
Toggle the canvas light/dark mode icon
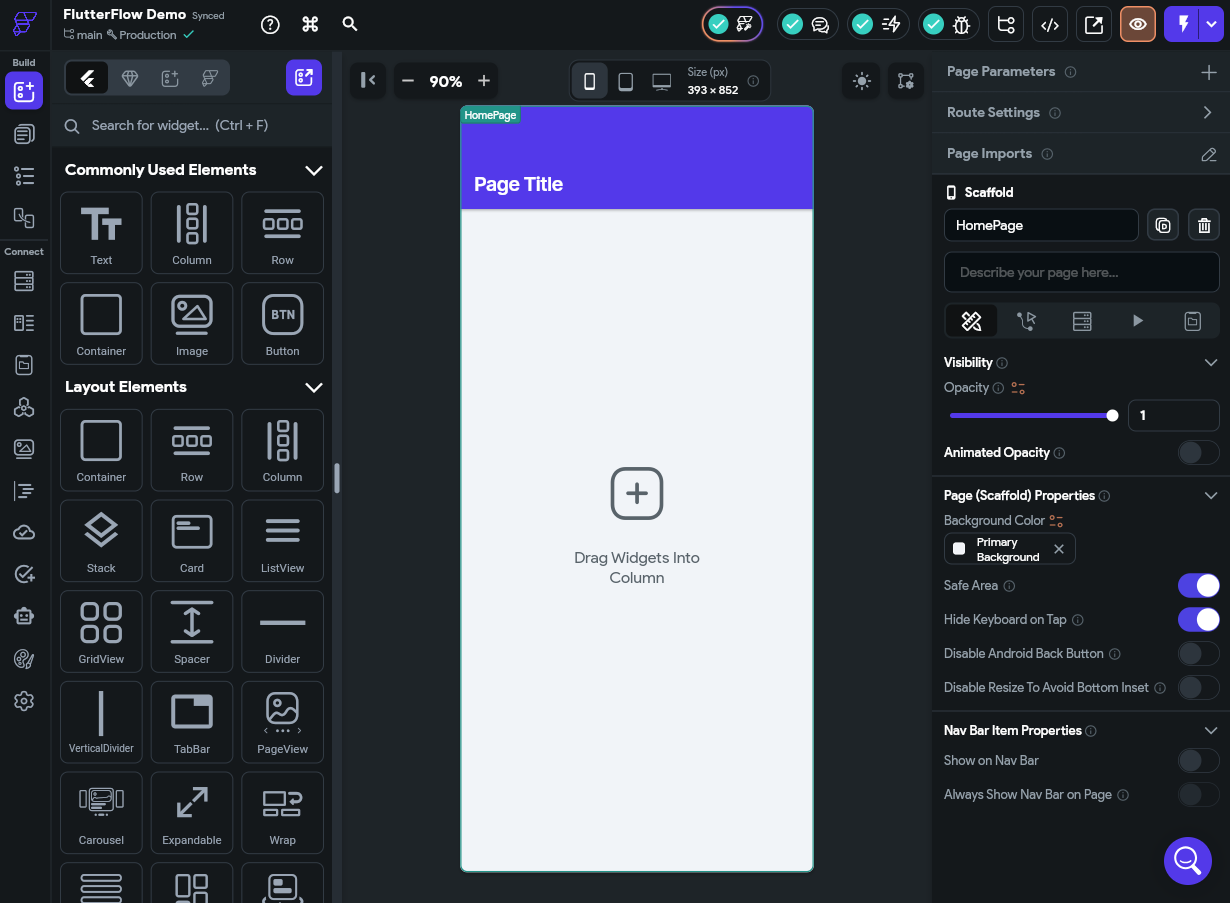click(x=861, y=81)
